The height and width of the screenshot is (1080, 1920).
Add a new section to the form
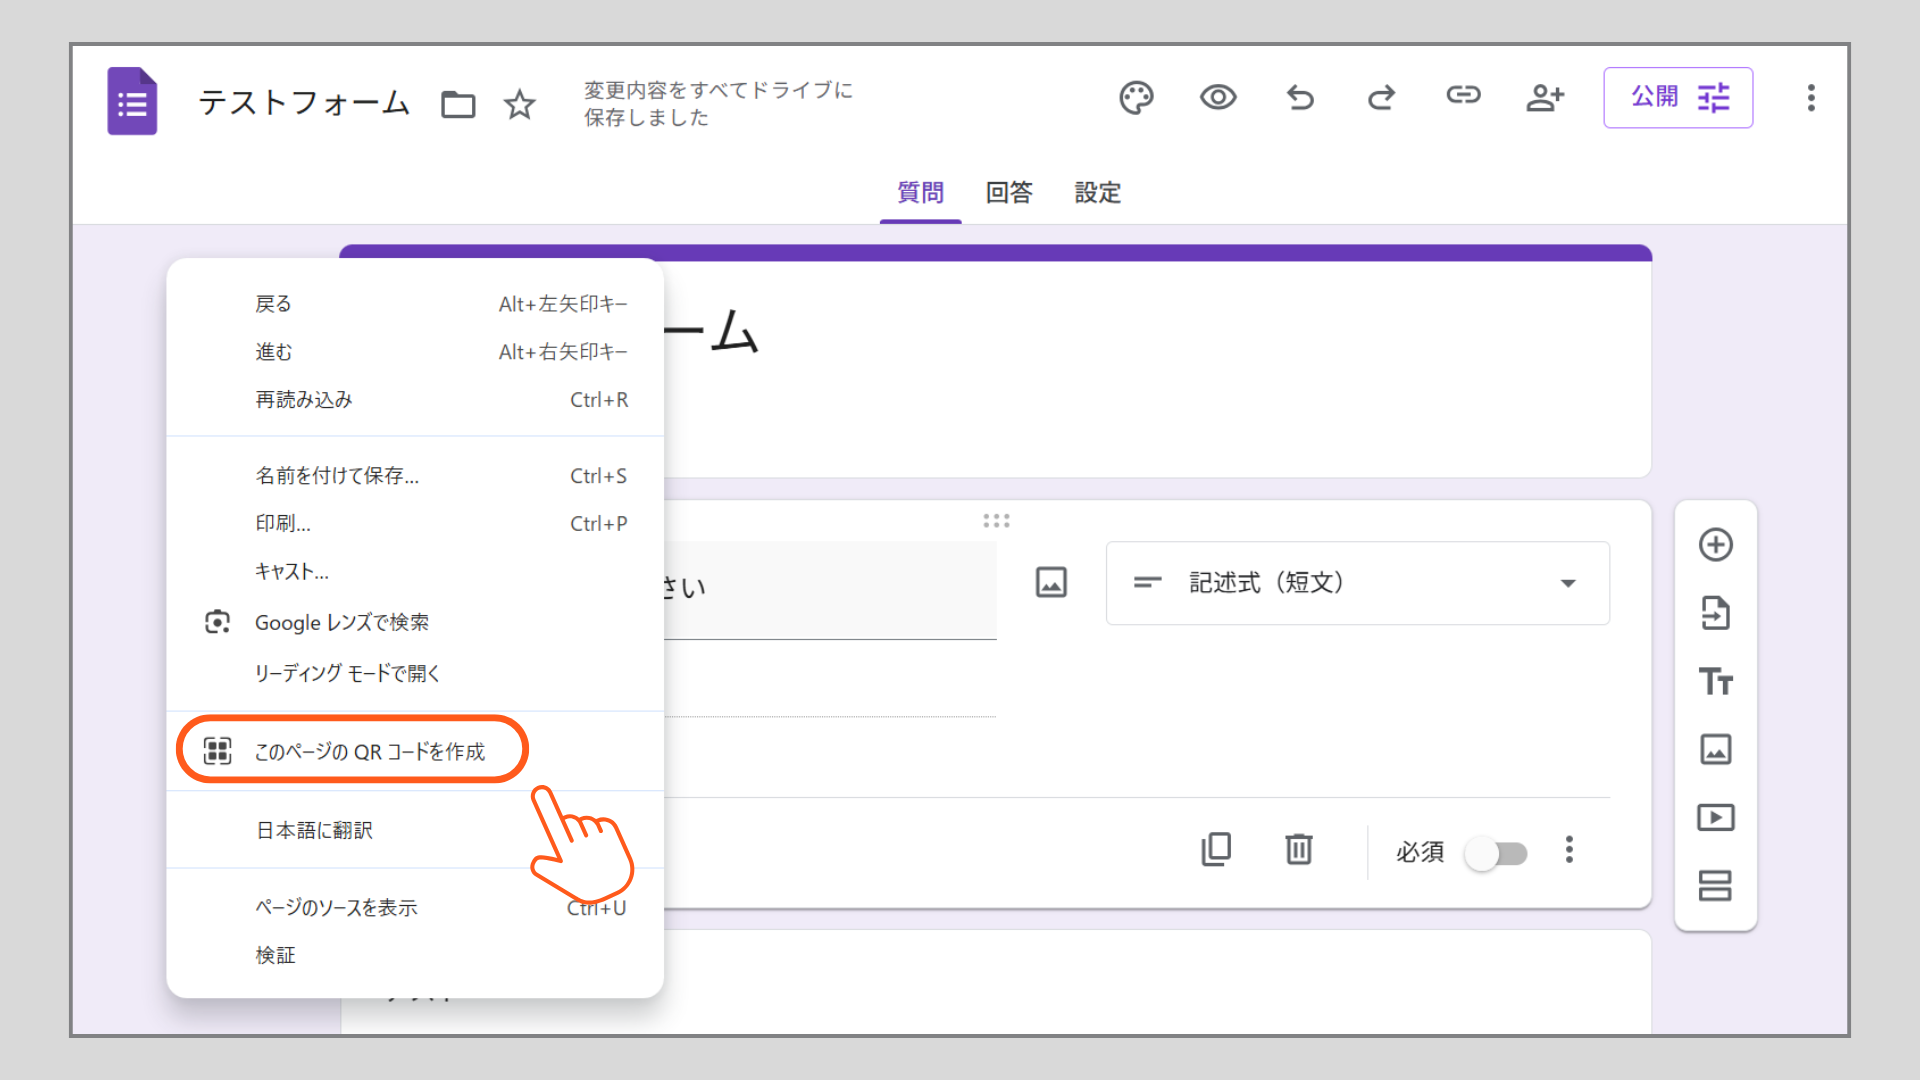click(1716, 885)
